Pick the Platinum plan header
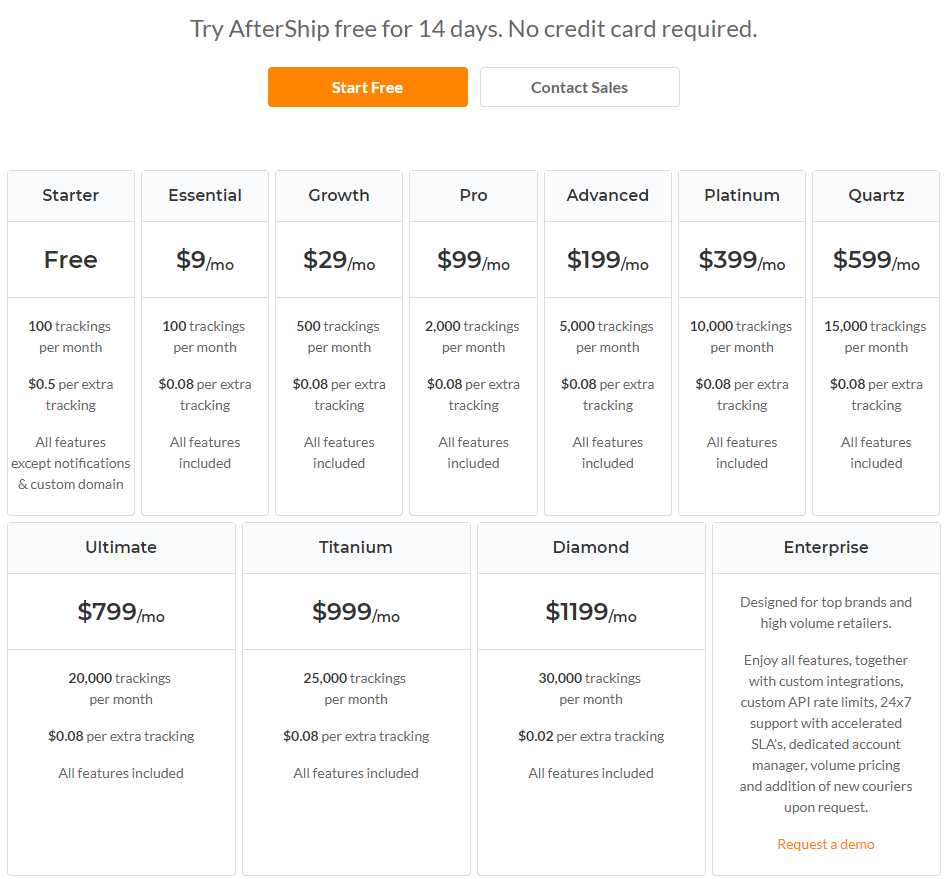949x879 pixels. click(742, 196)
